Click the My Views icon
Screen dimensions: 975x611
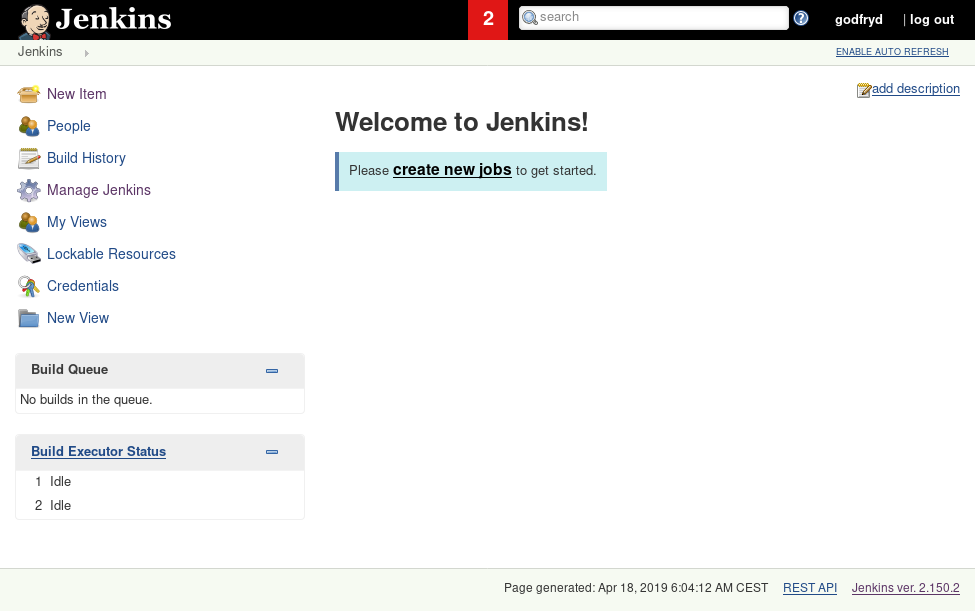[28, 222]
